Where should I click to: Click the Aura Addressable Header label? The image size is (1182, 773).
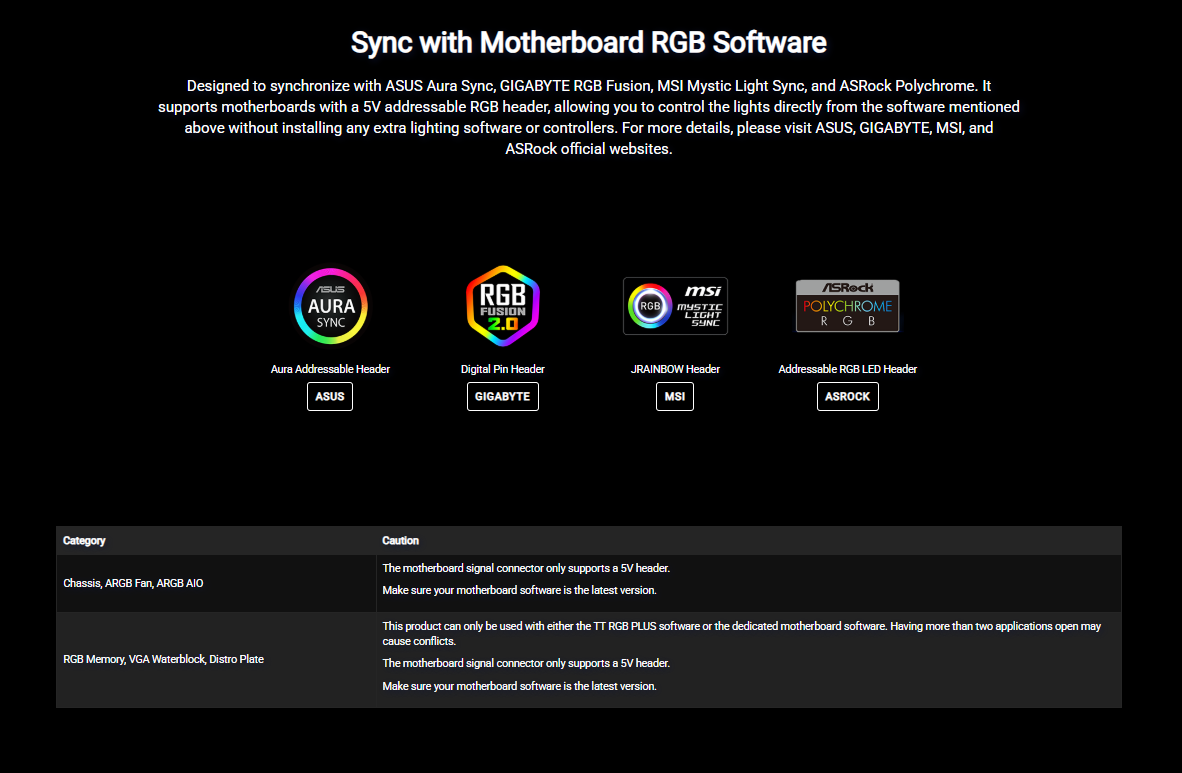330,369
